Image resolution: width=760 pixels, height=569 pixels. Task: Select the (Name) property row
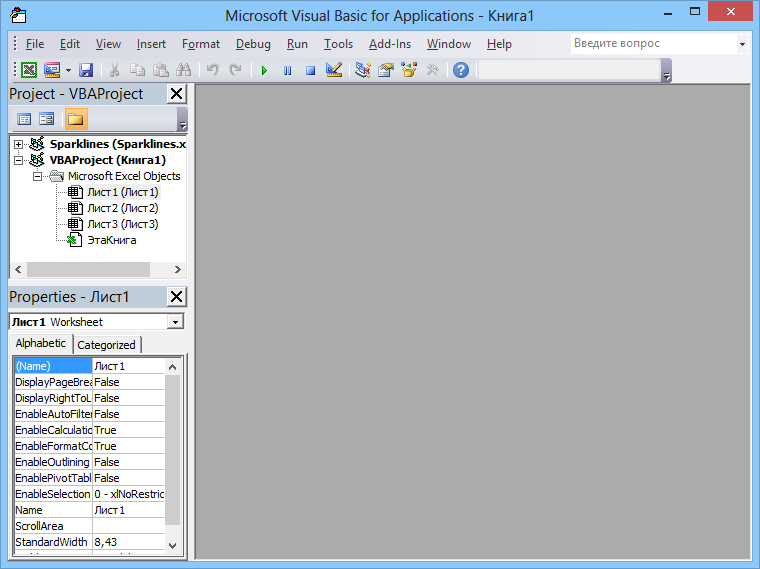point(90,366)
